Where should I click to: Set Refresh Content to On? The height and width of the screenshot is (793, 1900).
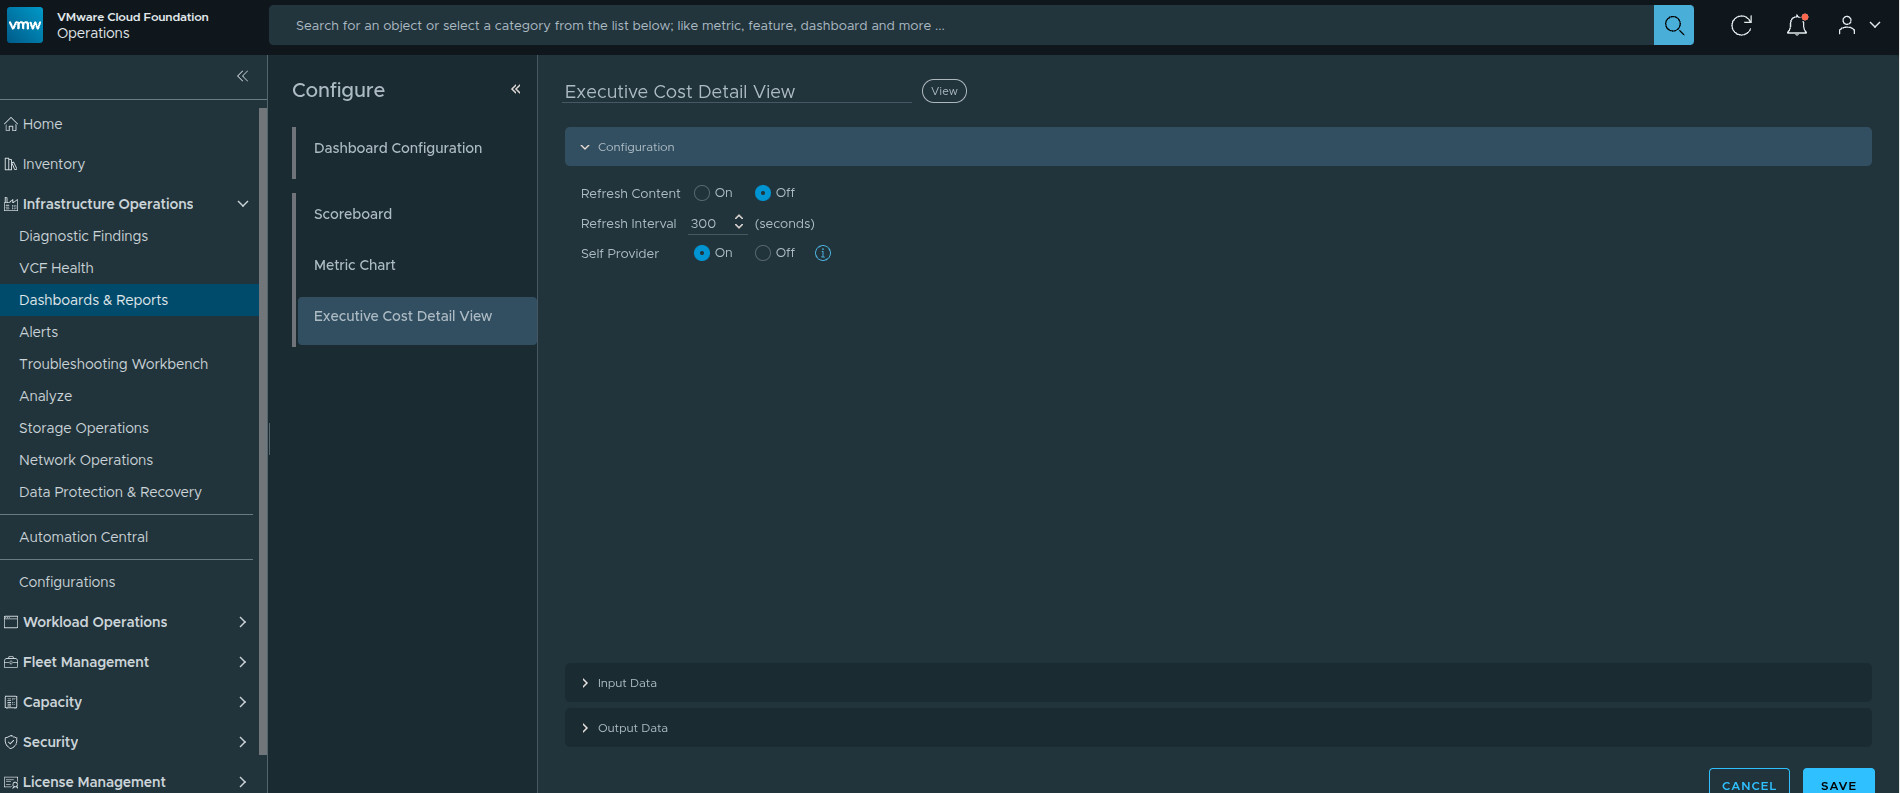coord(702,193)
